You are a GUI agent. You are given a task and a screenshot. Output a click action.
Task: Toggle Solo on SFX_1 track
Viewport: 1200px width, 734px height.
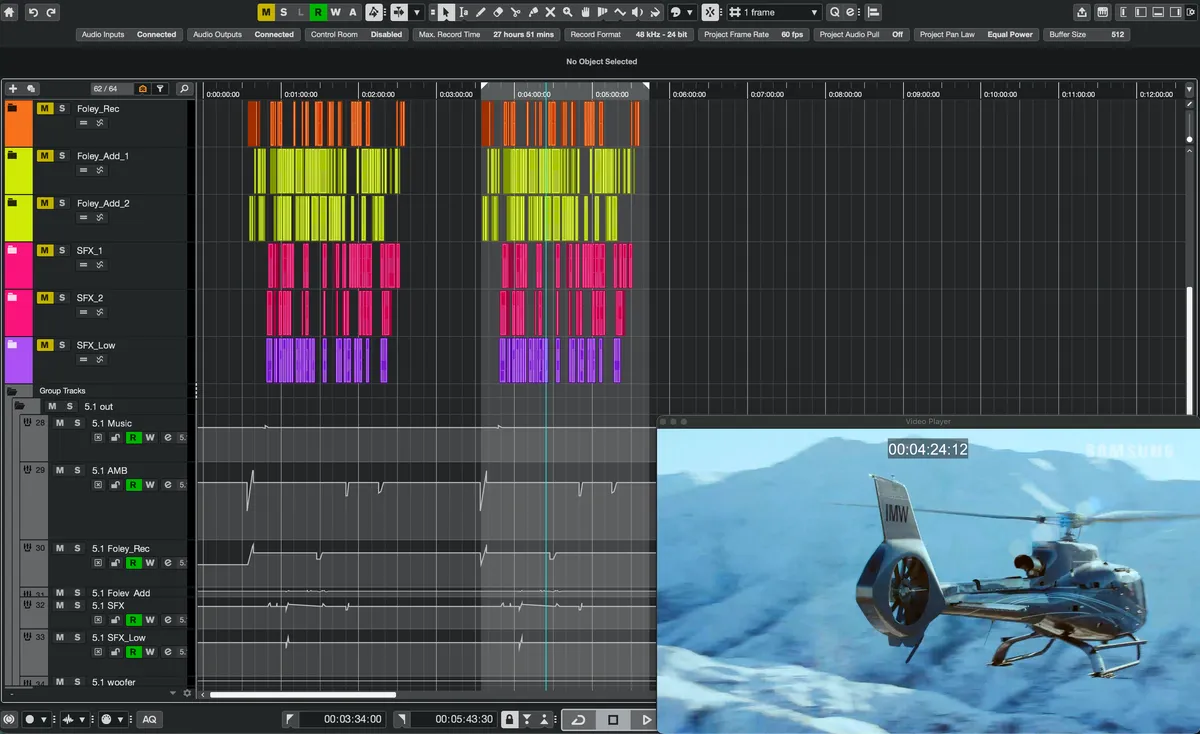pyautogui.click(x=62, y=250)
